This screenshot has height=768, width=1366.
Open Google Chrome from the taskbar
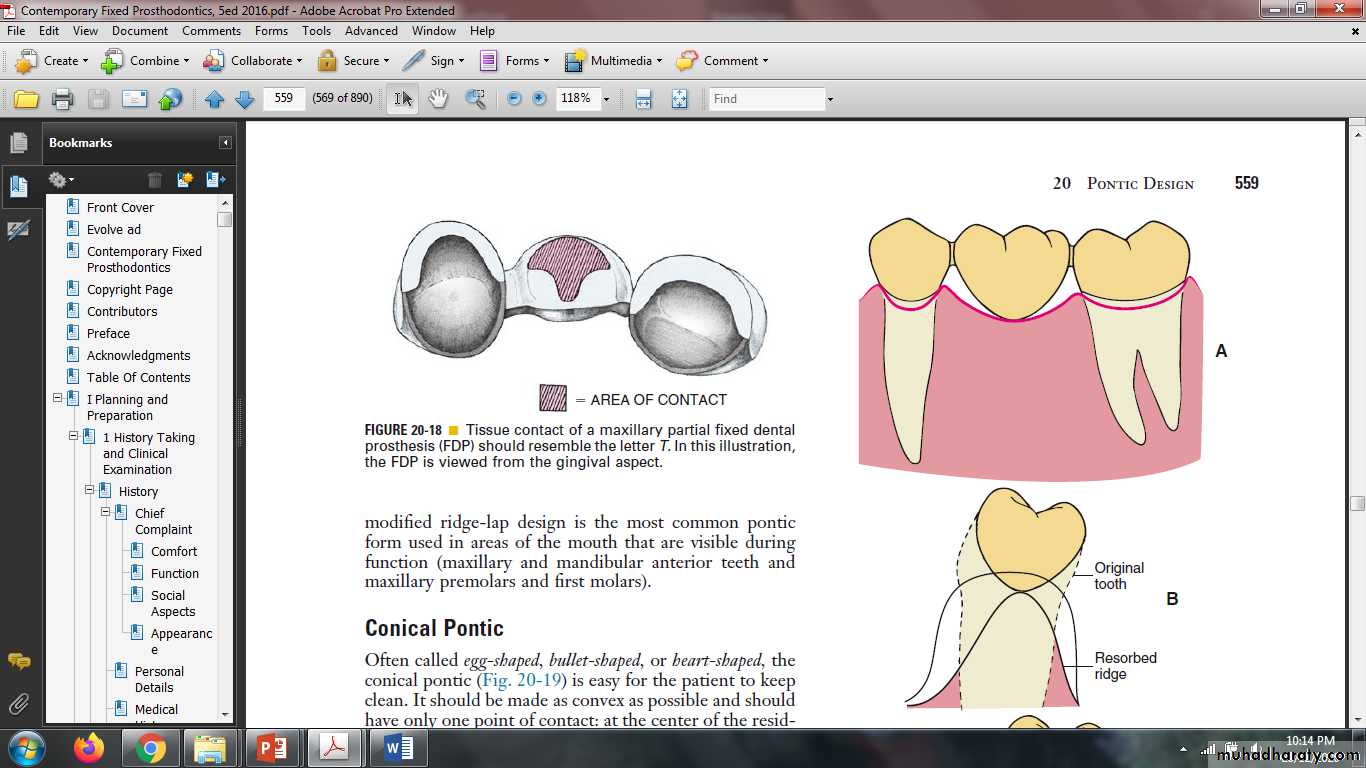pyautogui.click(x=151, y=748)
